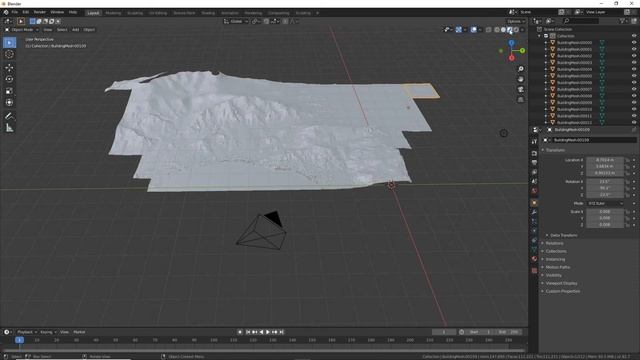The height and width of the screenshot is (360, 640).
Task: Expand BuildingMesh.00001 in outliner
Action: coord(546,49)
